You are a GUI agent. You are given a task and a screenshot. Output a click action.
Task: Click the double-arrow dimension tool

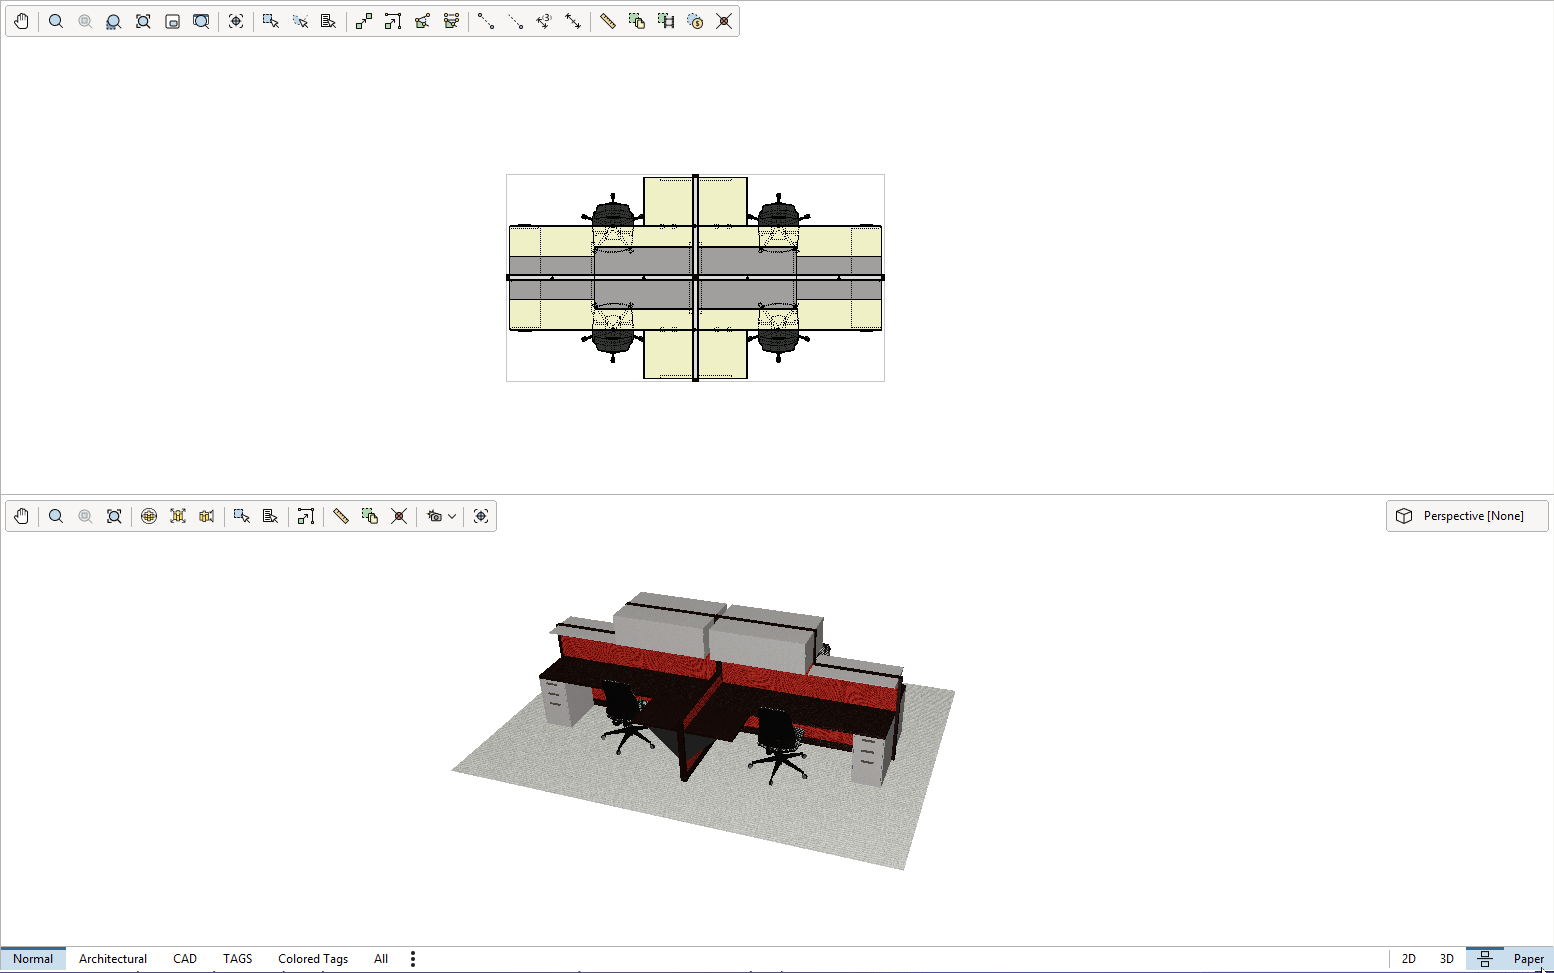[x=573, y=21]
